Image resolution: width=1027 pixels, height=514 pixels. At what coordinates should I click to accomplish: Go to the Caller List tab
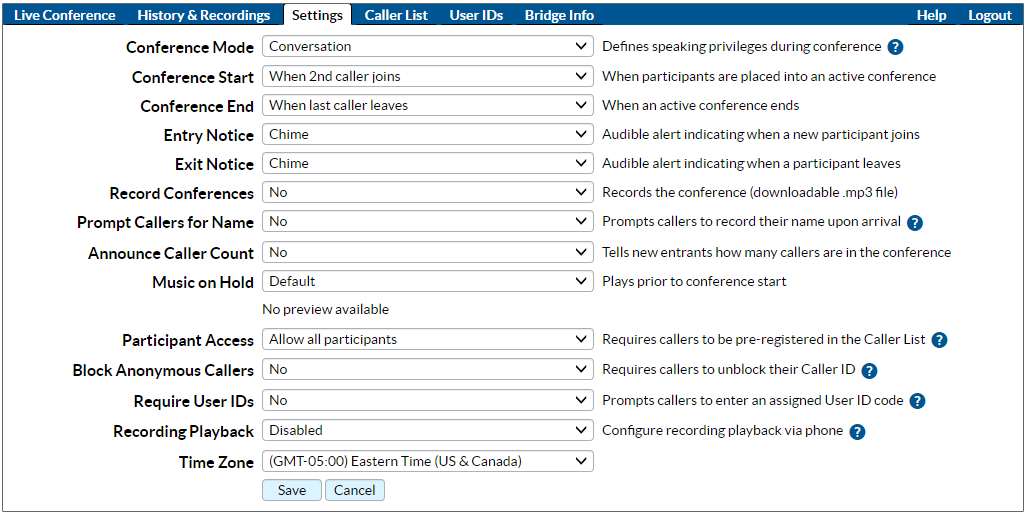click(396, 15)
